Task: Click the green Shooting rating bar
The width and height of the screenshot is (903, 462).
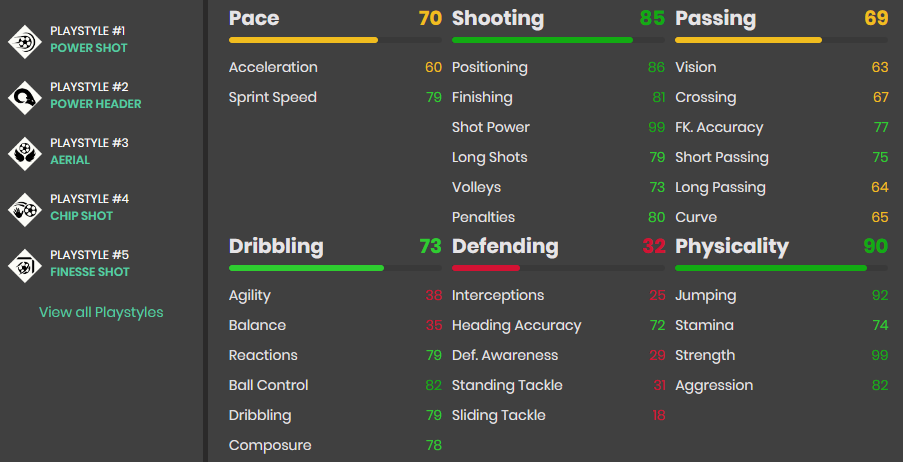Action: [558, 40]
